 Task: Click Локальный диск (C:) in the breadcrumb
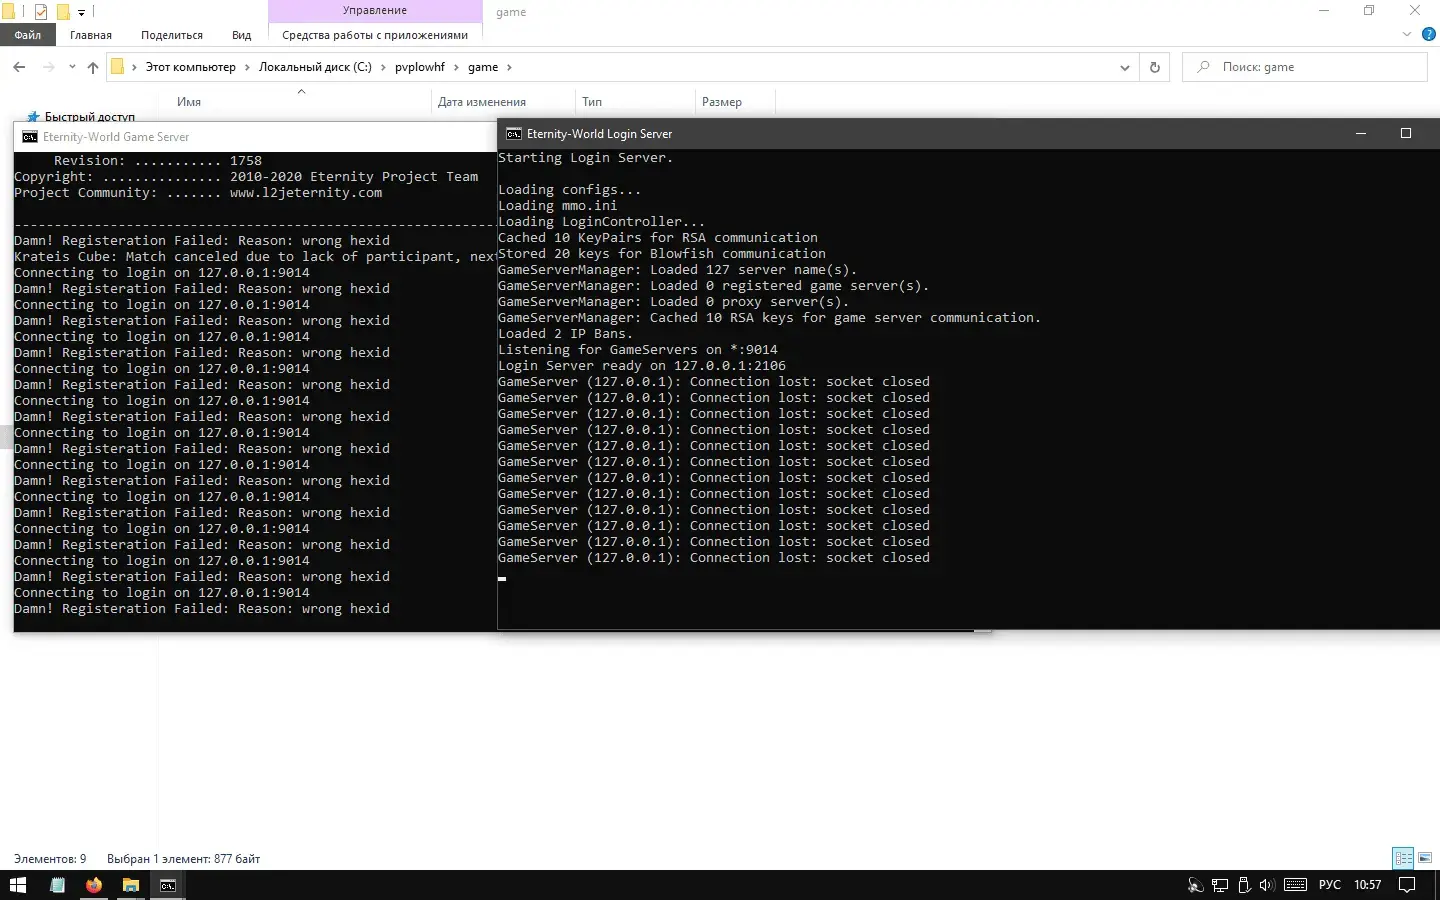(x=315, y=67)
